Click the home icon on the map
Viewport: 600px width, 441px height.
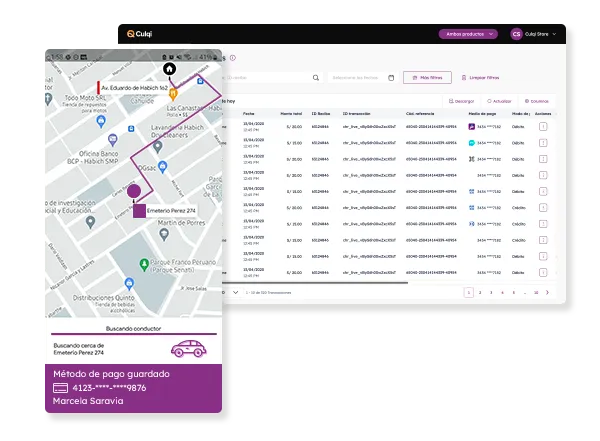pos(170,69)
